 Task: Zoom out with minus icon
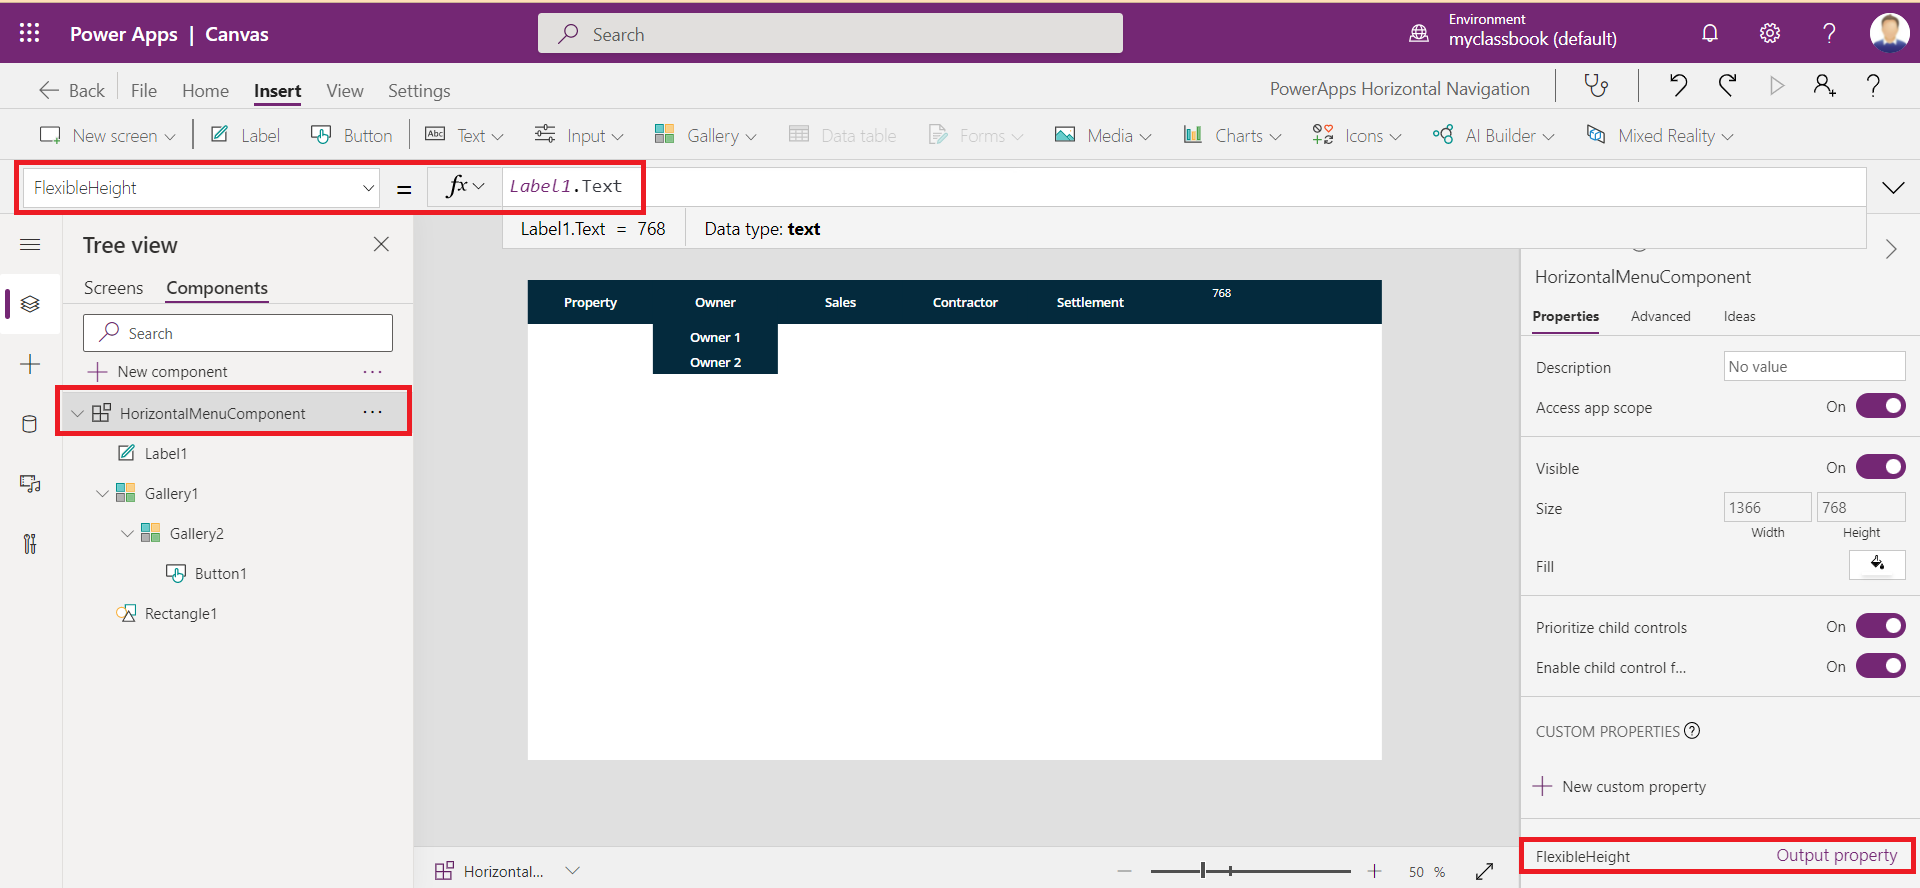tap(1125, 871)
